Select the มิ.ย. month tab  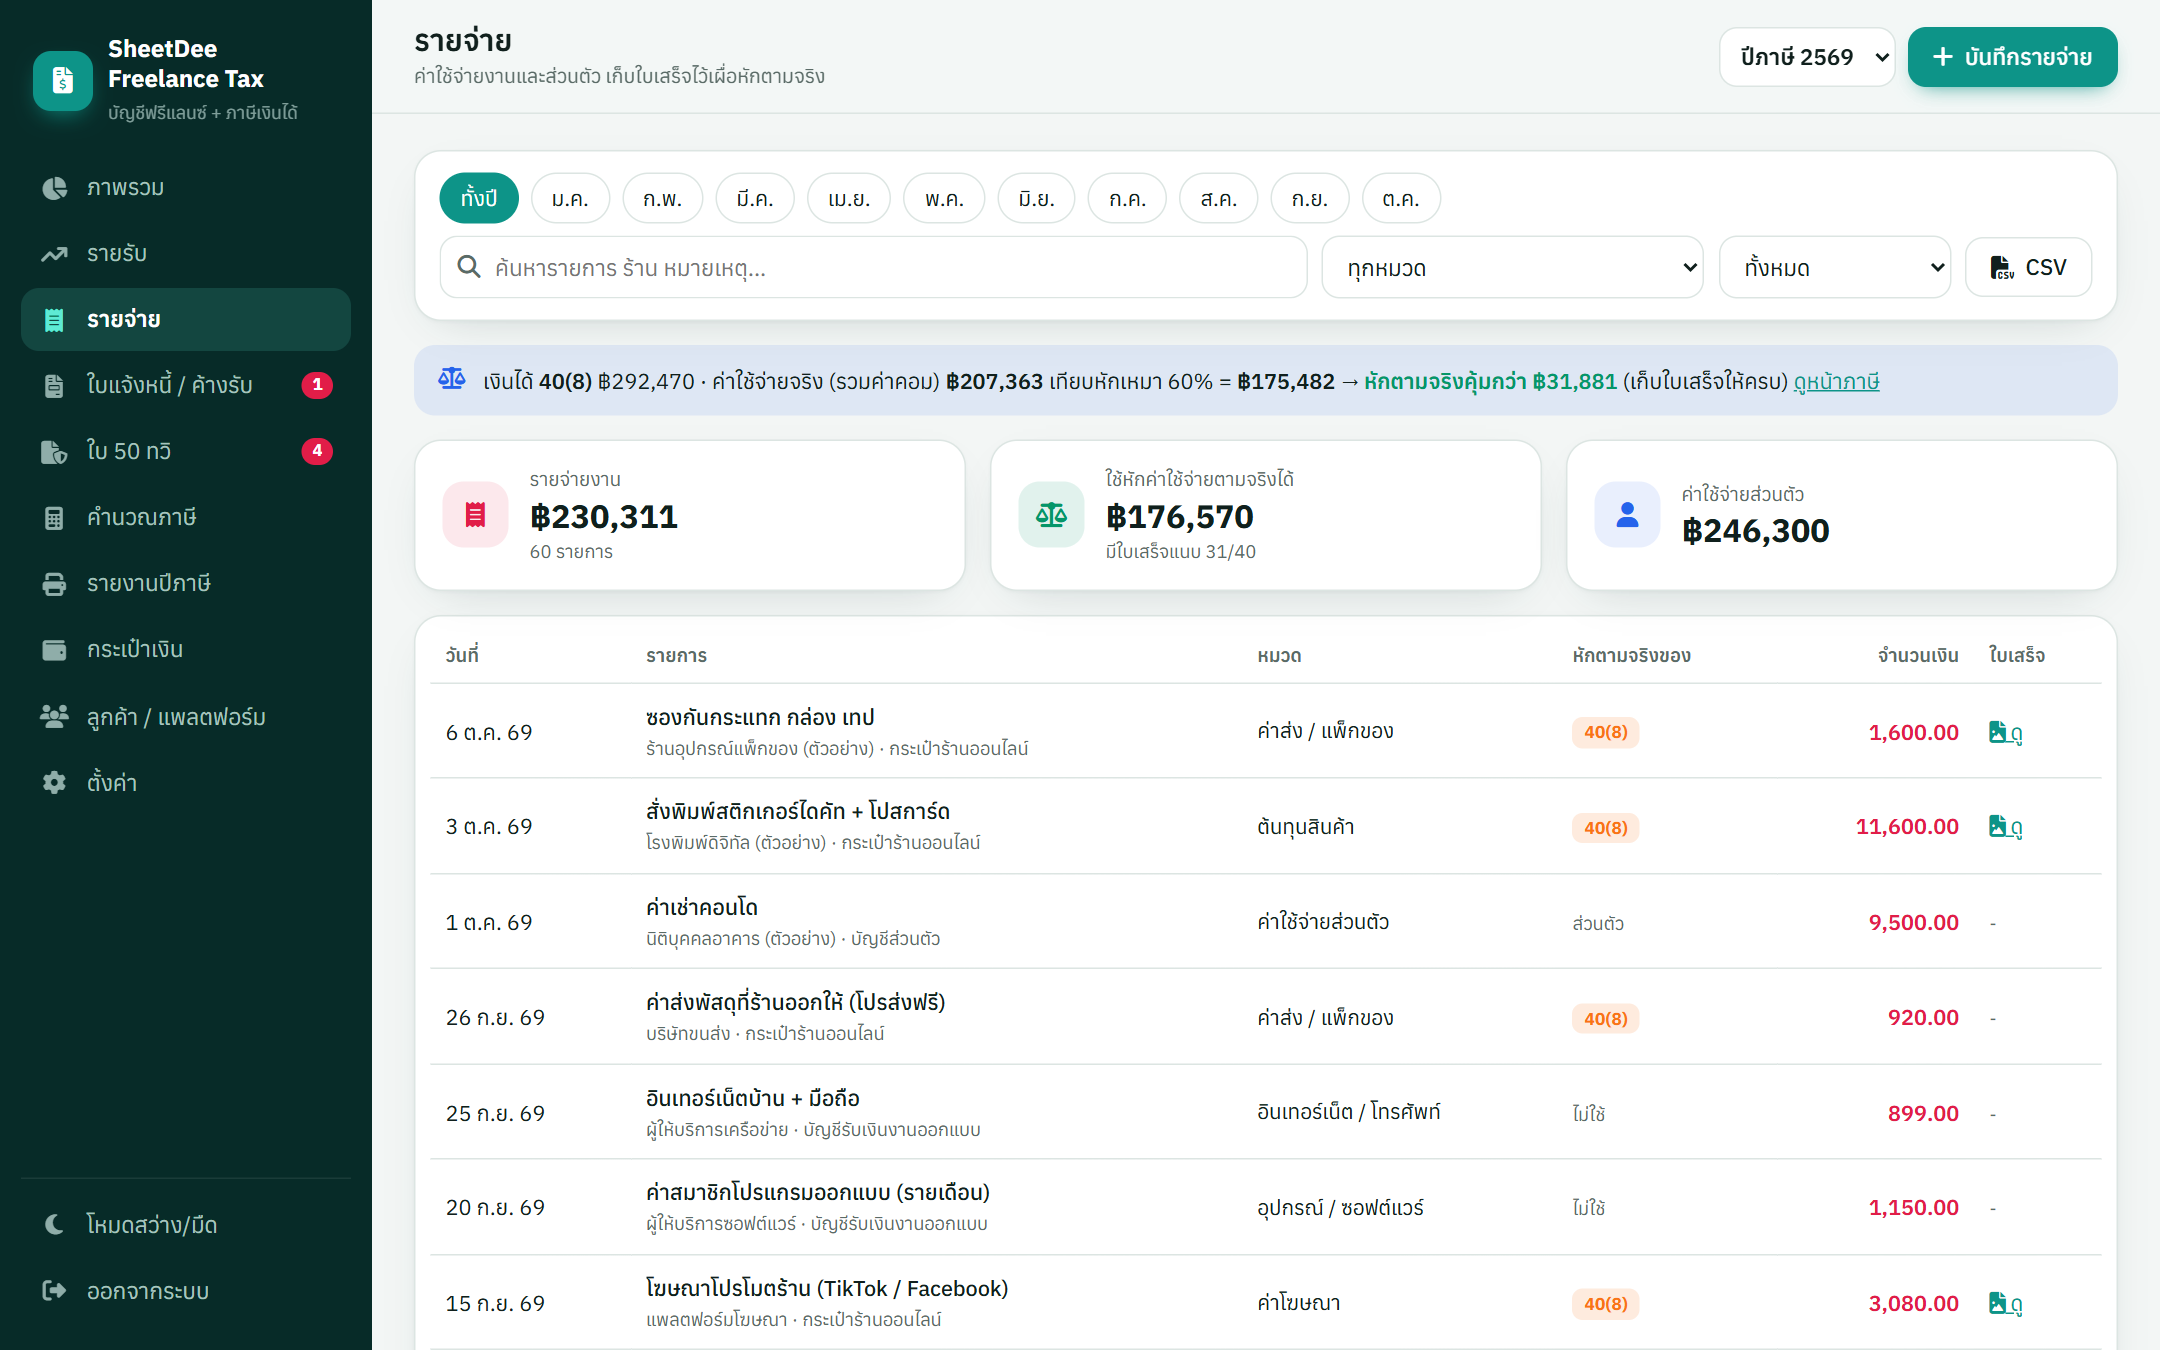(x=1036, y=198)
